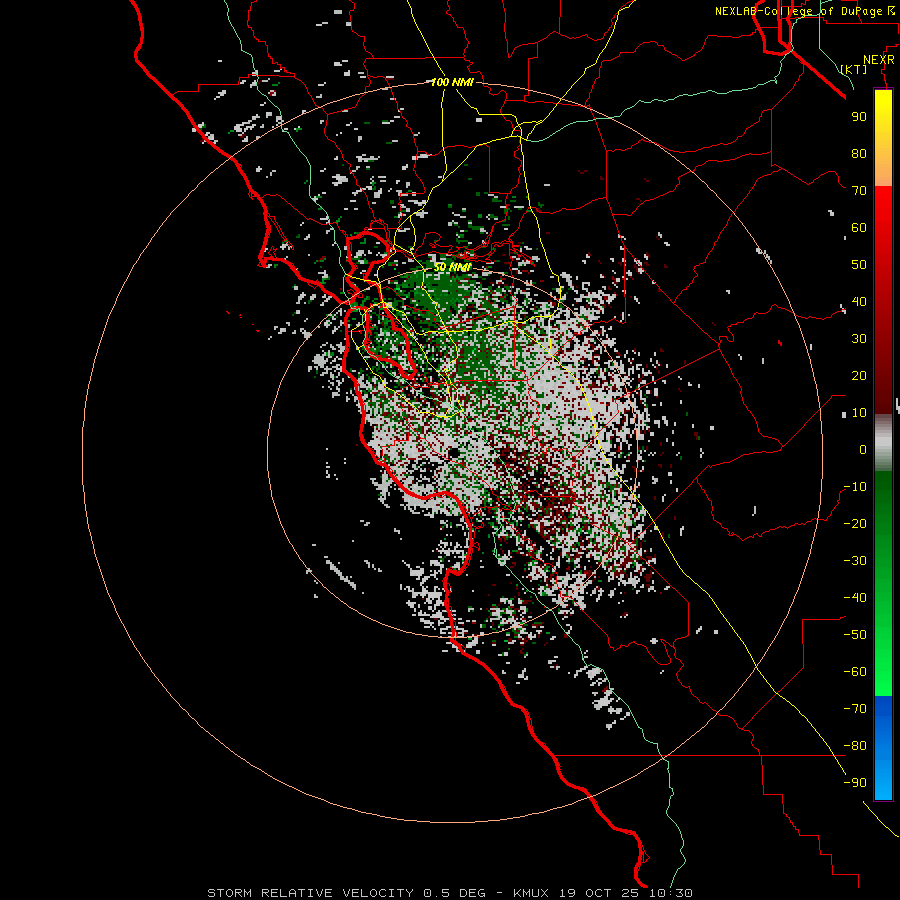This screenshot has width=900, height=900.
Task: Pick the "-50" velocity scale label
Action: coord(855,635)
